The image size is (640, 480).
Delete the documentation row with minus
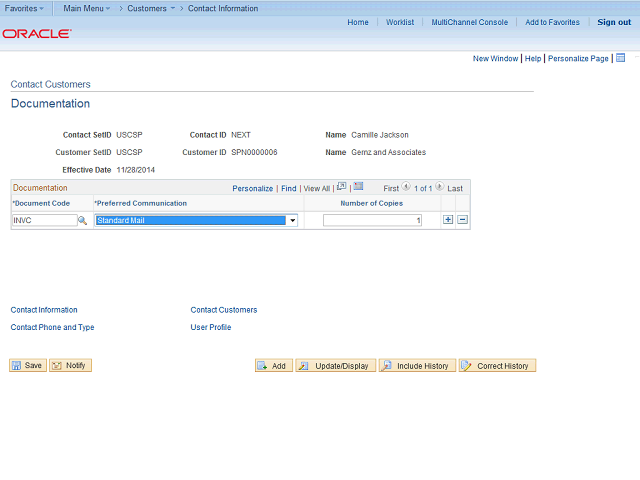462,220
